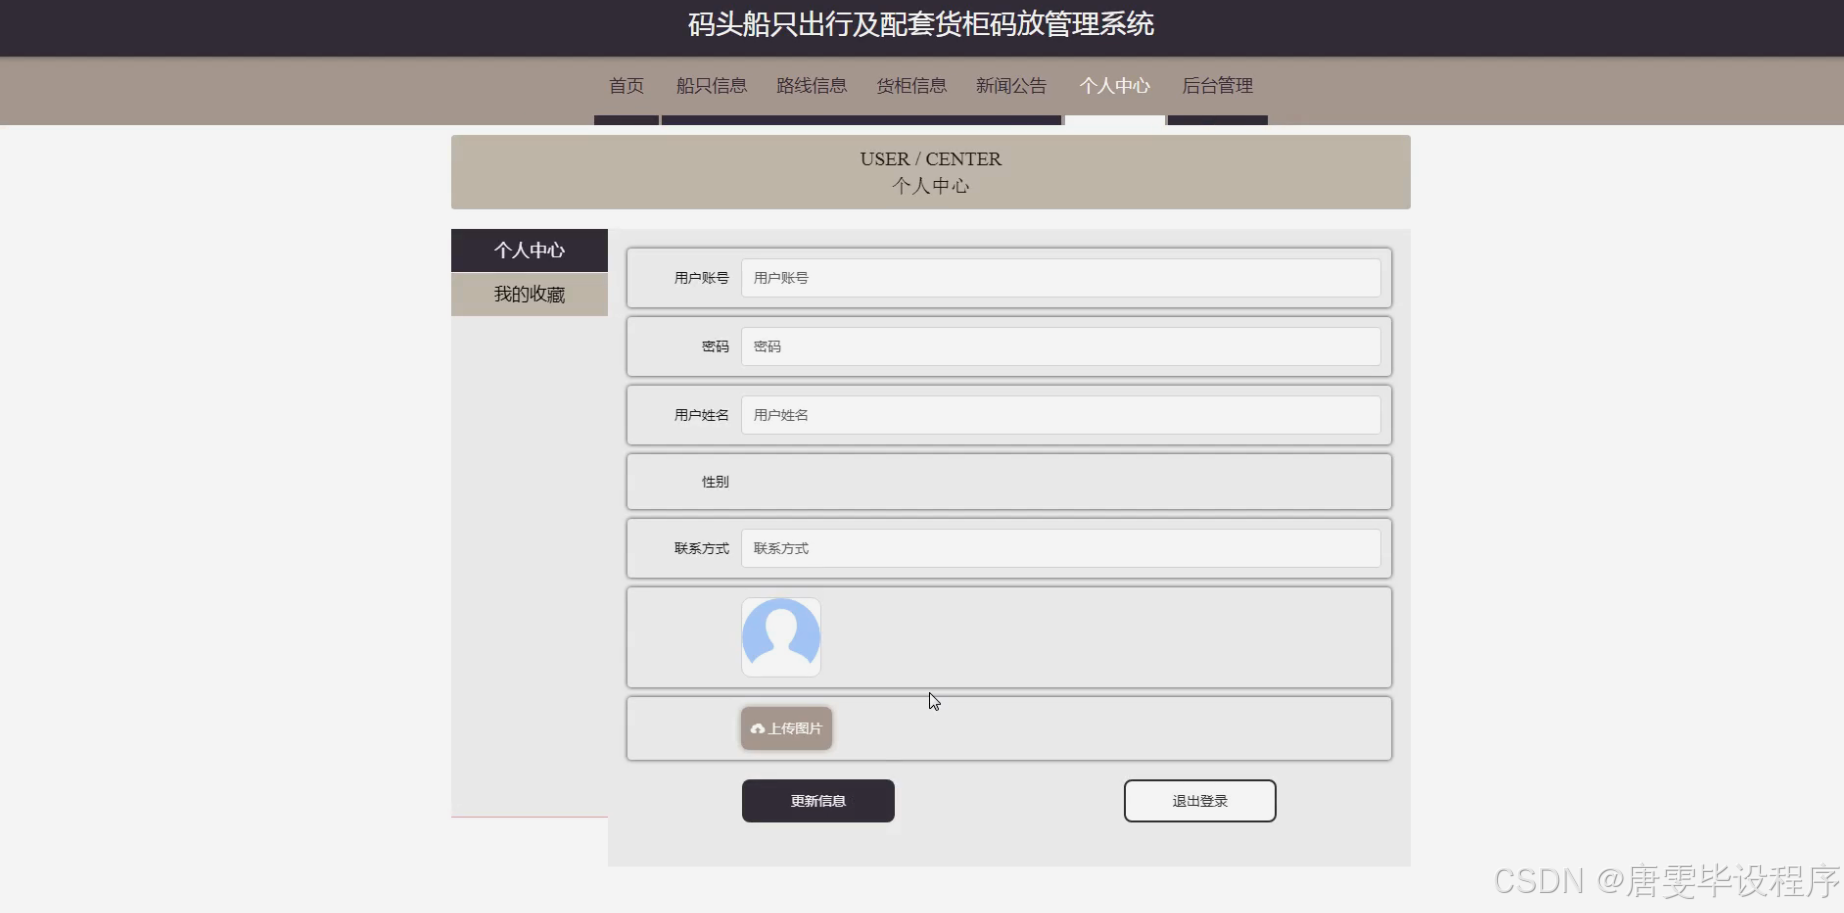The height and width of the screenshot is (913, 1844).
Task: Click the 用户账号 field label
Action: (x=701, y=278)
